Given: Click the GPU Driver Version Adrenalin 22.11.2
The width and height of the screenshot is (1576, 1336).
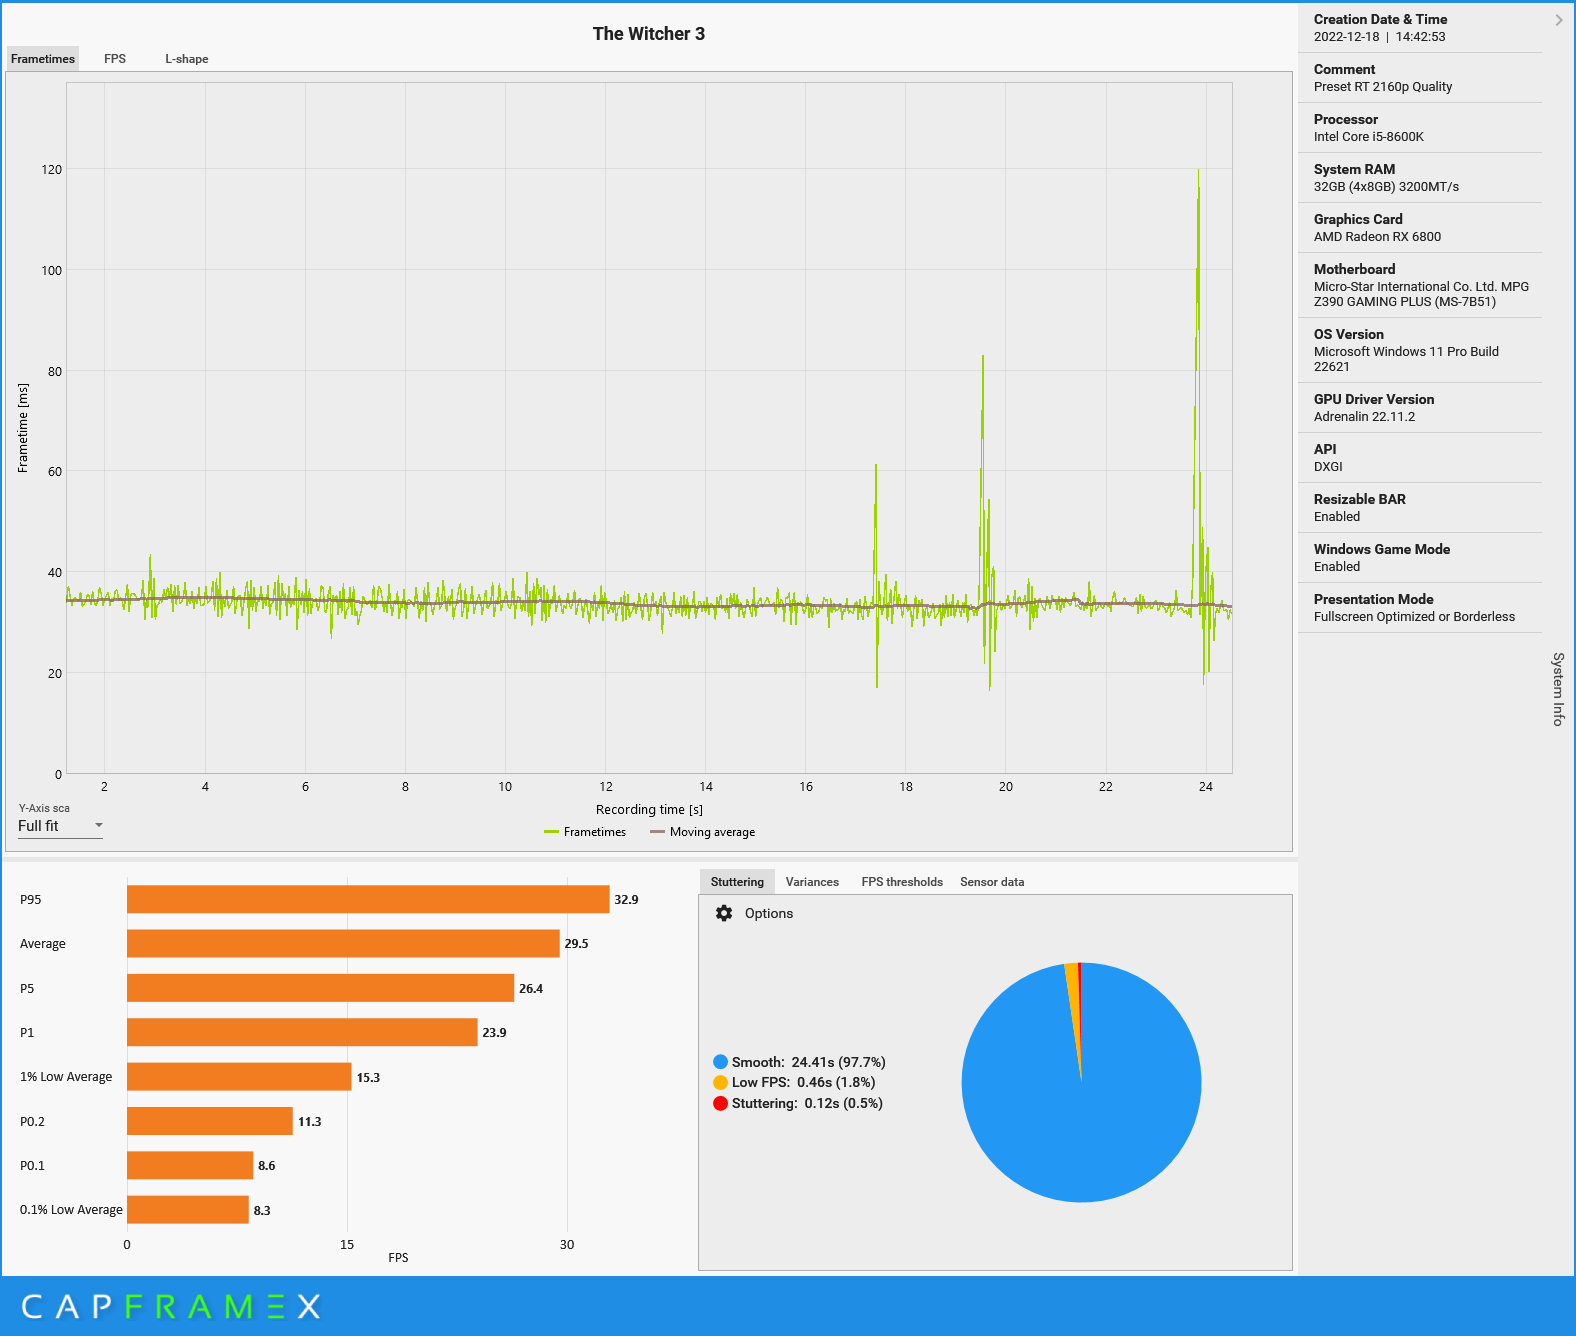Looking at the screenshot, I should click(x=1364, y=417).
